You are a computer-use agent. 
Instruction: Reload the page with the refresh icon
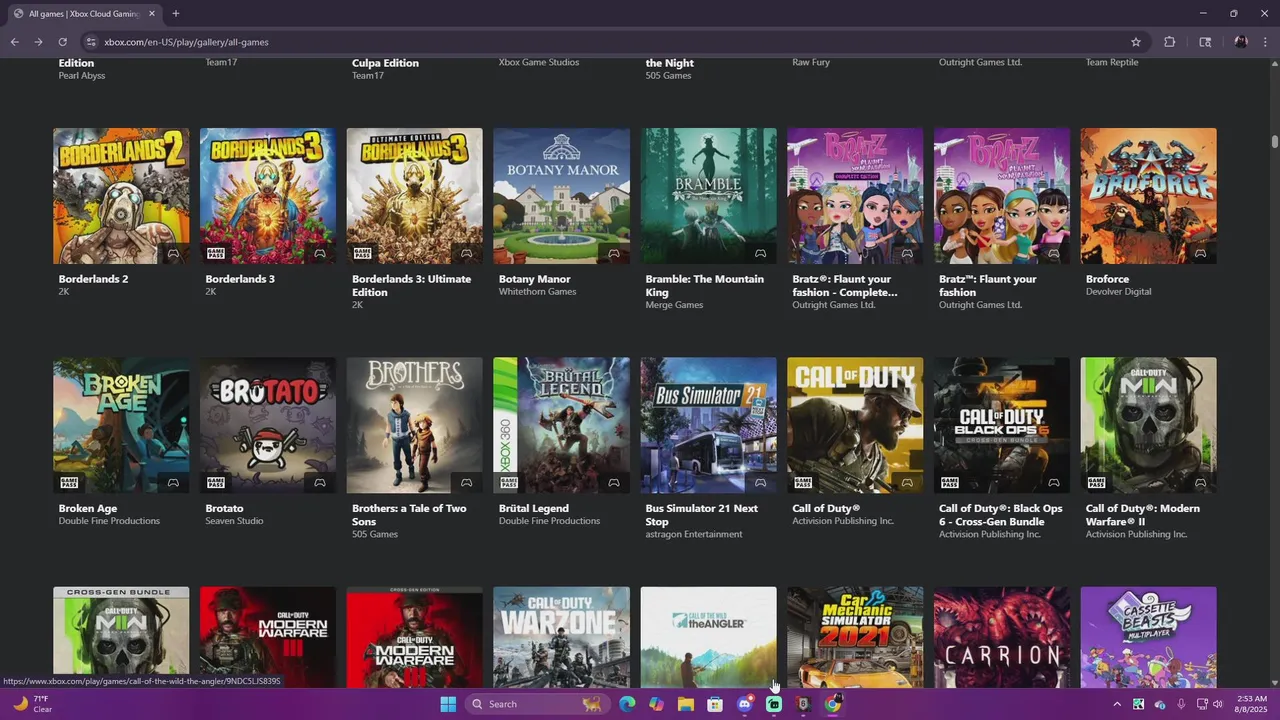62,42
